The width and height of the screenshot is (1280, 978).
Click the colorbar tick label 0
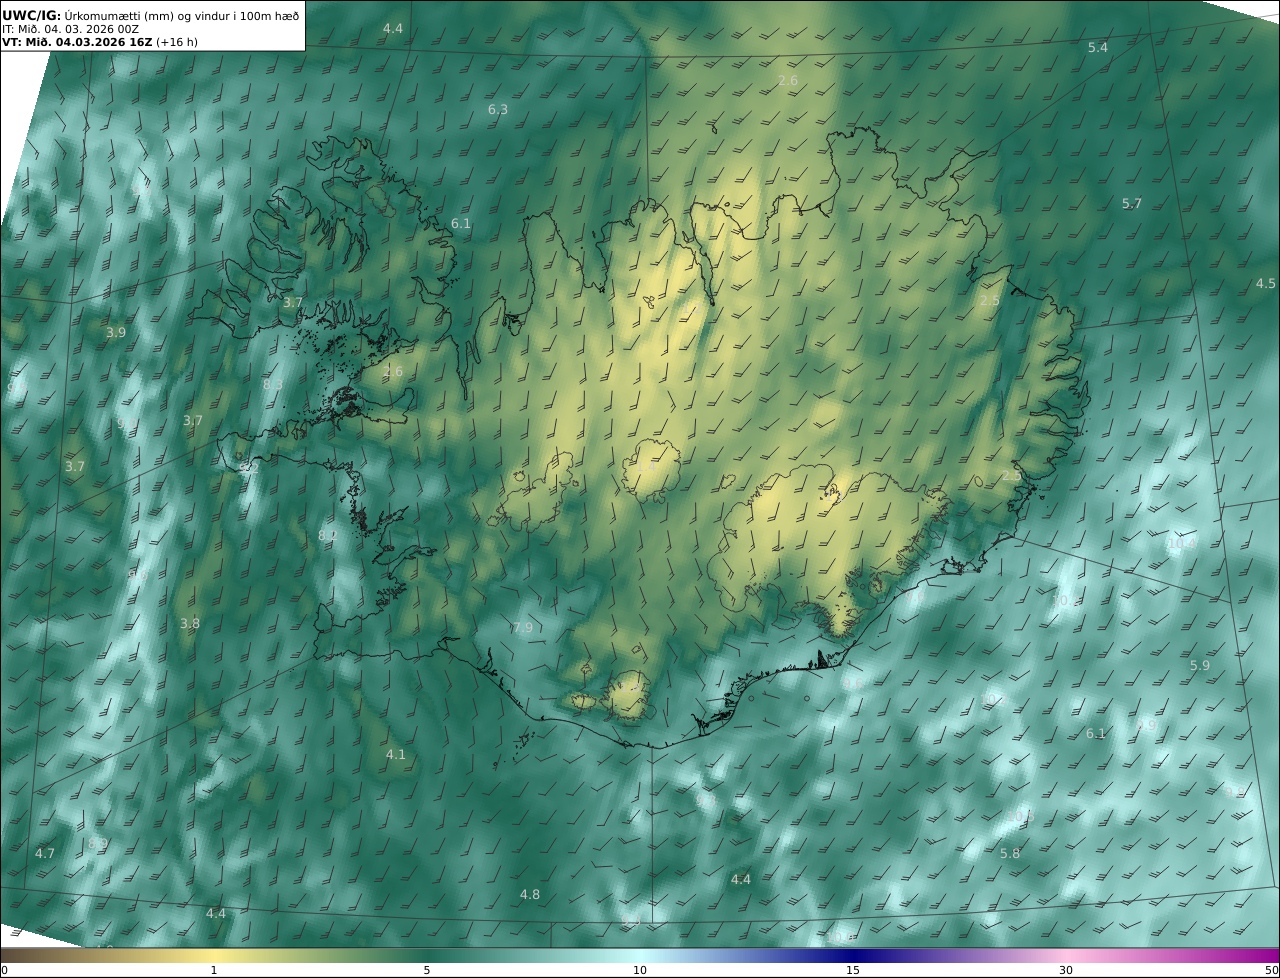(3, 970)
